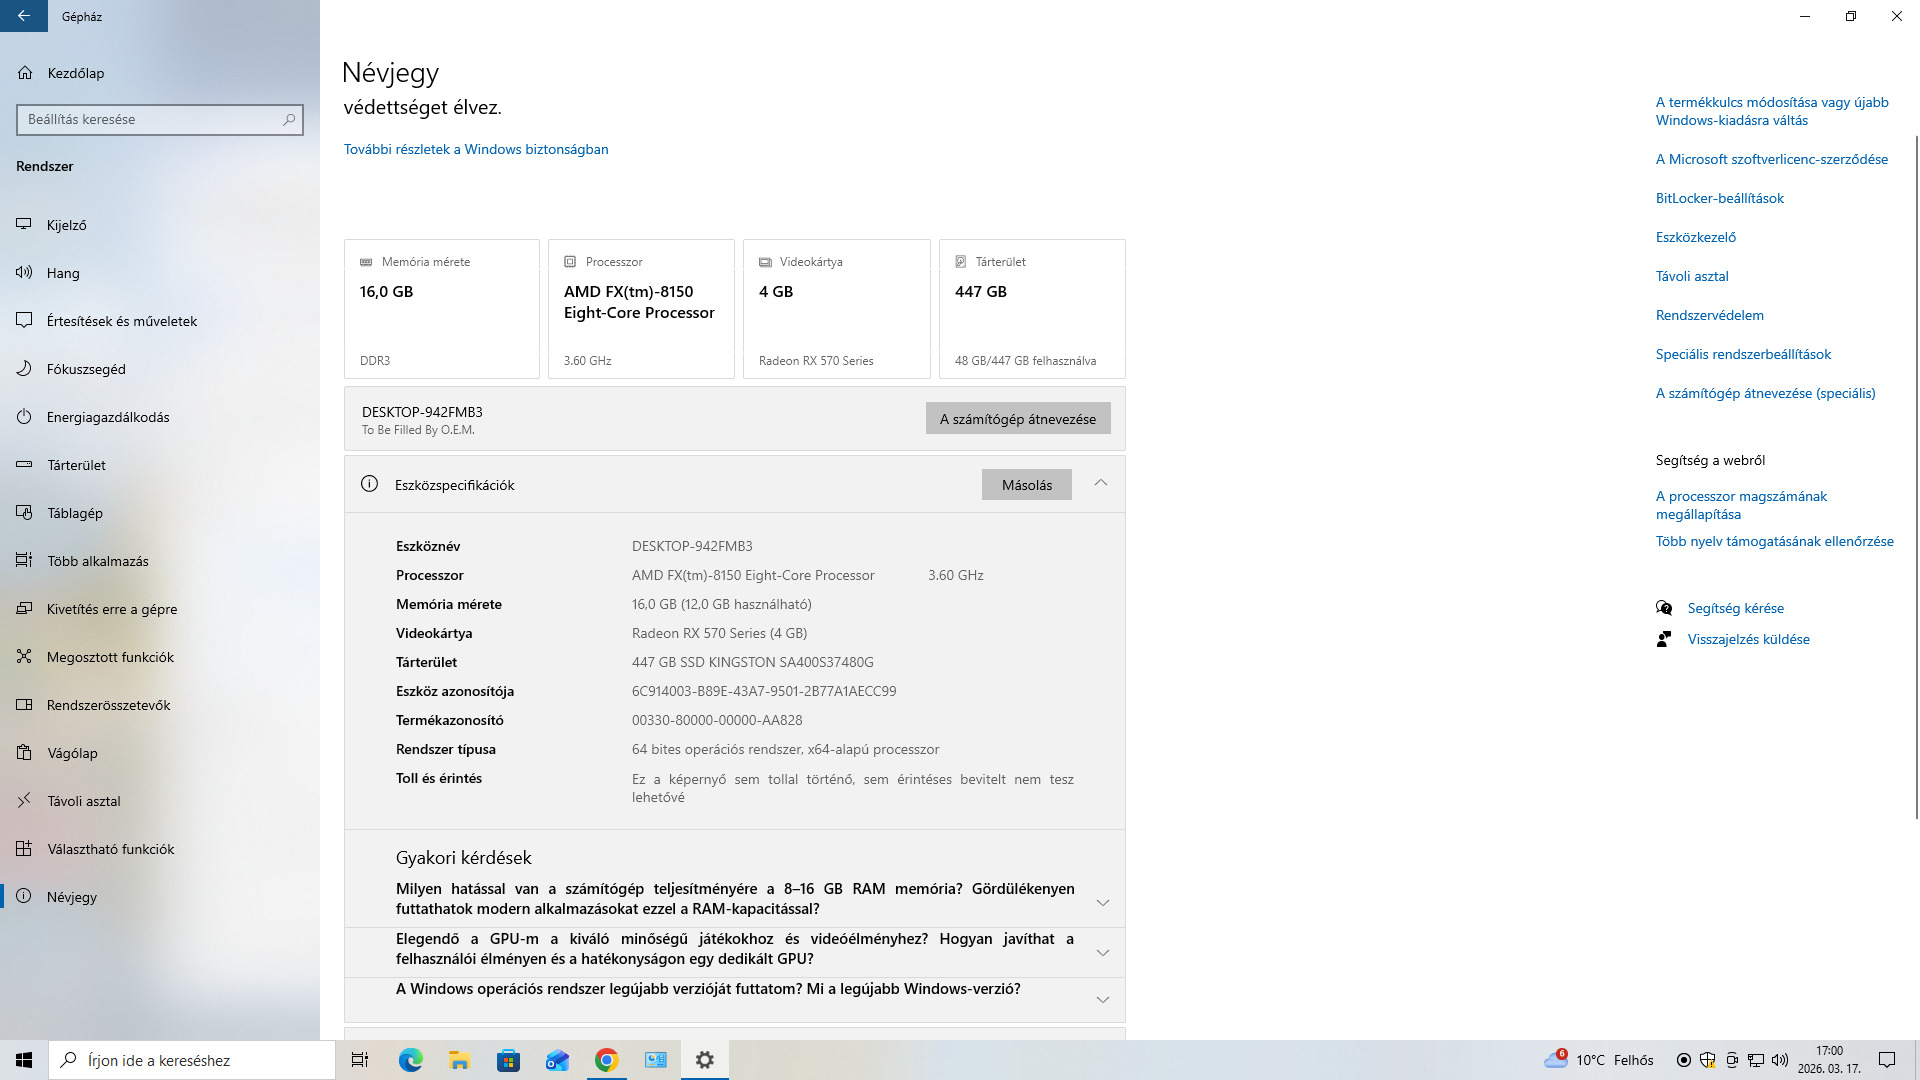Viewport: 1920px width, 1080px height.
Task: Open Tárterület in the sidebar menu
Action: (x=76, y=465)
